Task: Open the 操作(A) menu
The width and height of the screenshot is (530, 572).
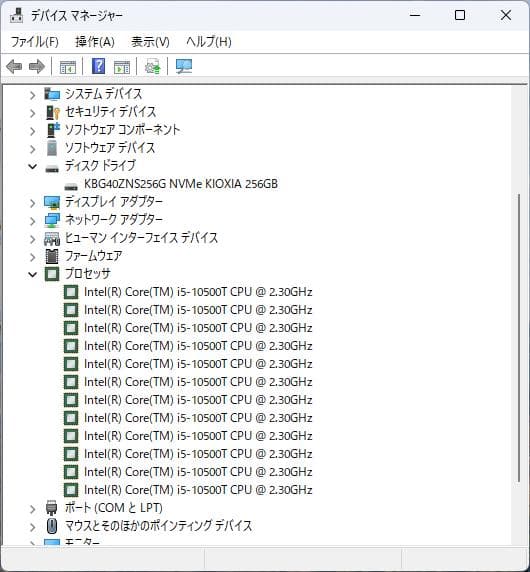Action: 95,42
